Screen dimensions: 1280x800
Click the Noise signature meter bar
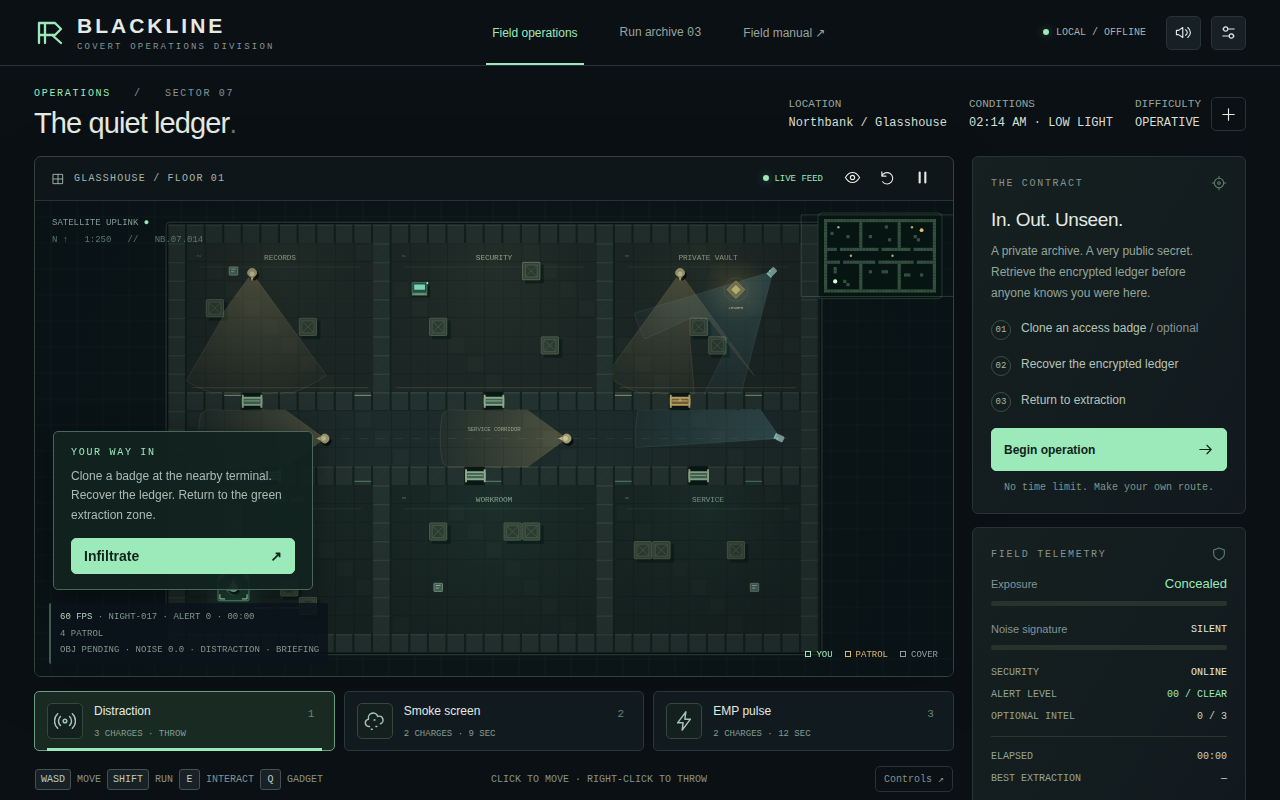click(1109, 648)
